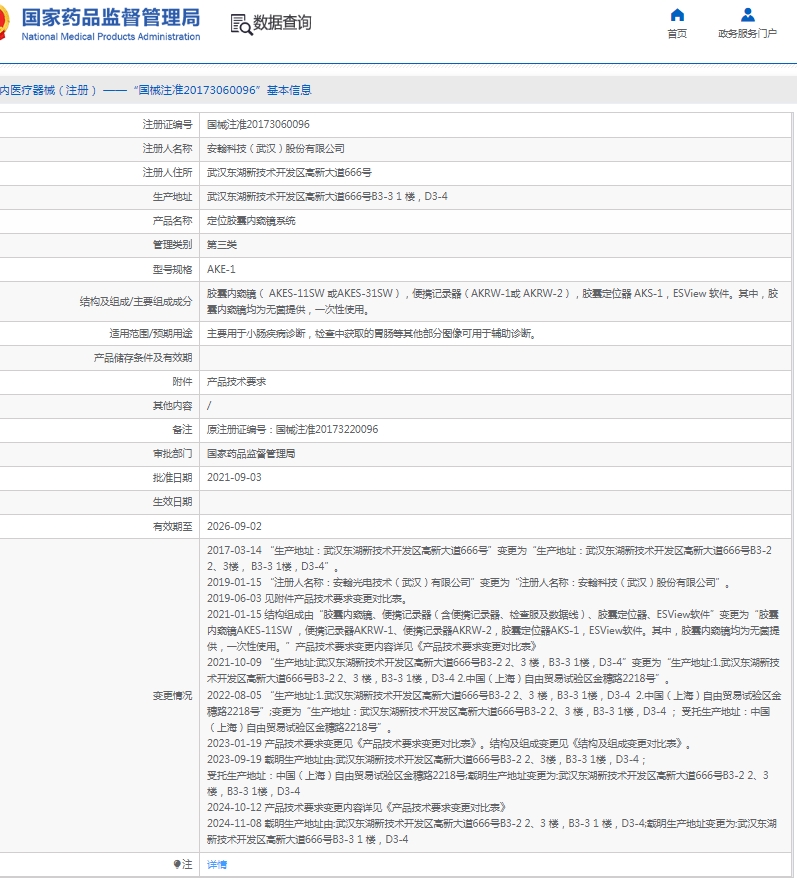Click the 生效日期 label
The height and width of the screenshot is (886, 797).
coord(172,502)
